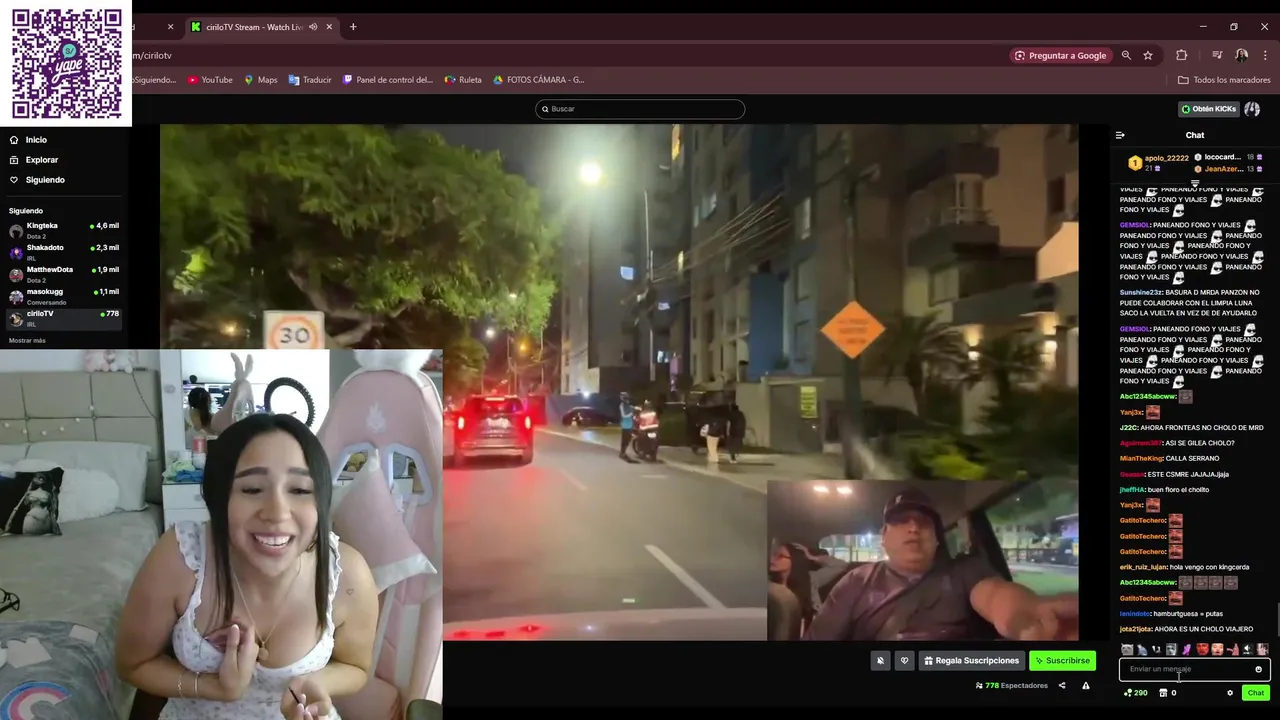Open the Panel de control bookmark

[x=388, y=80]
